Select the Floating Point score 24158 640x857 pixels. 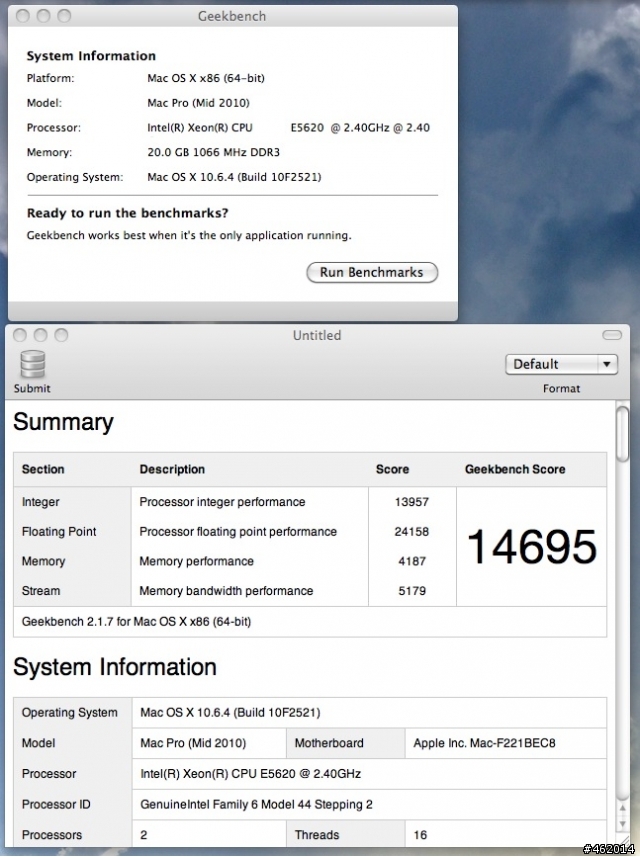click(412, 531)
